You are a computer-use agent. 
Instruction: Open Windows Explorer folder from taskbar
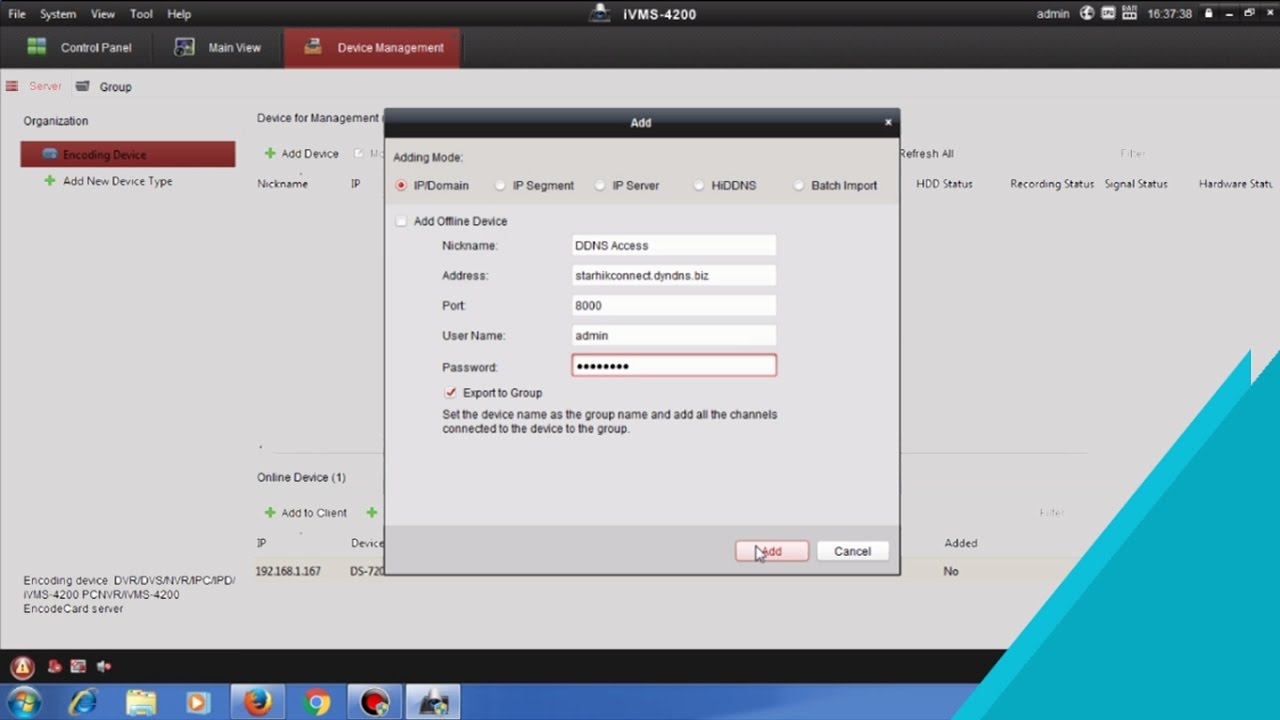[141, 702]
